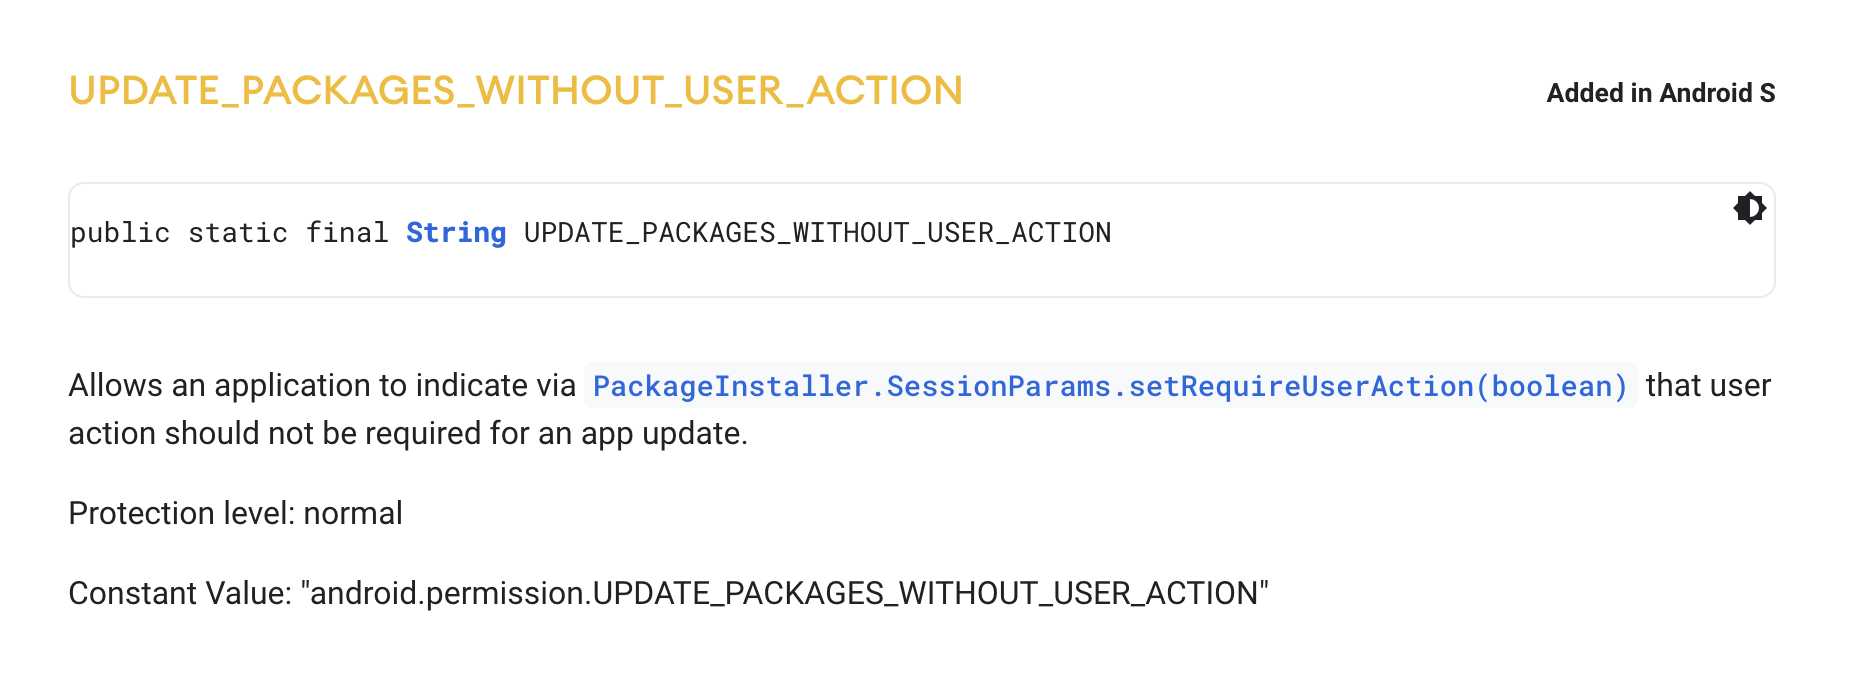
Task: Click the word normal after Protection level
Action: pyautogui.click(x=353, y=514)
